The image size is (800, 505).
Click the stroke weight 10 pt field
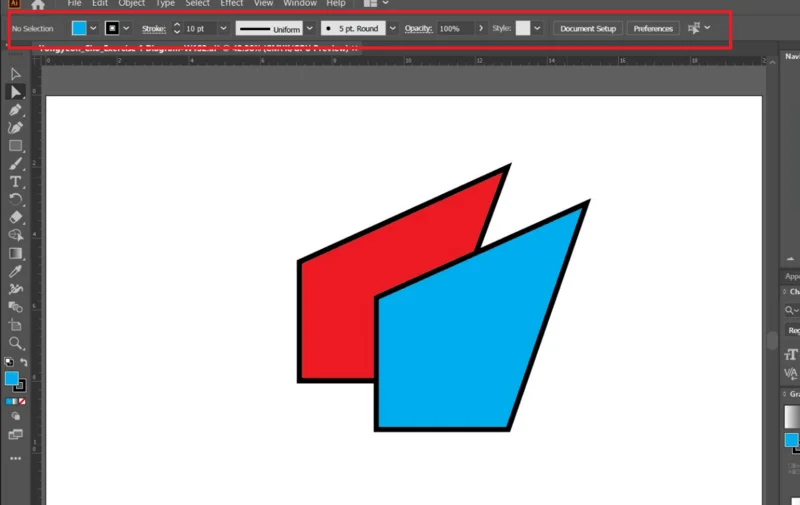199,29
